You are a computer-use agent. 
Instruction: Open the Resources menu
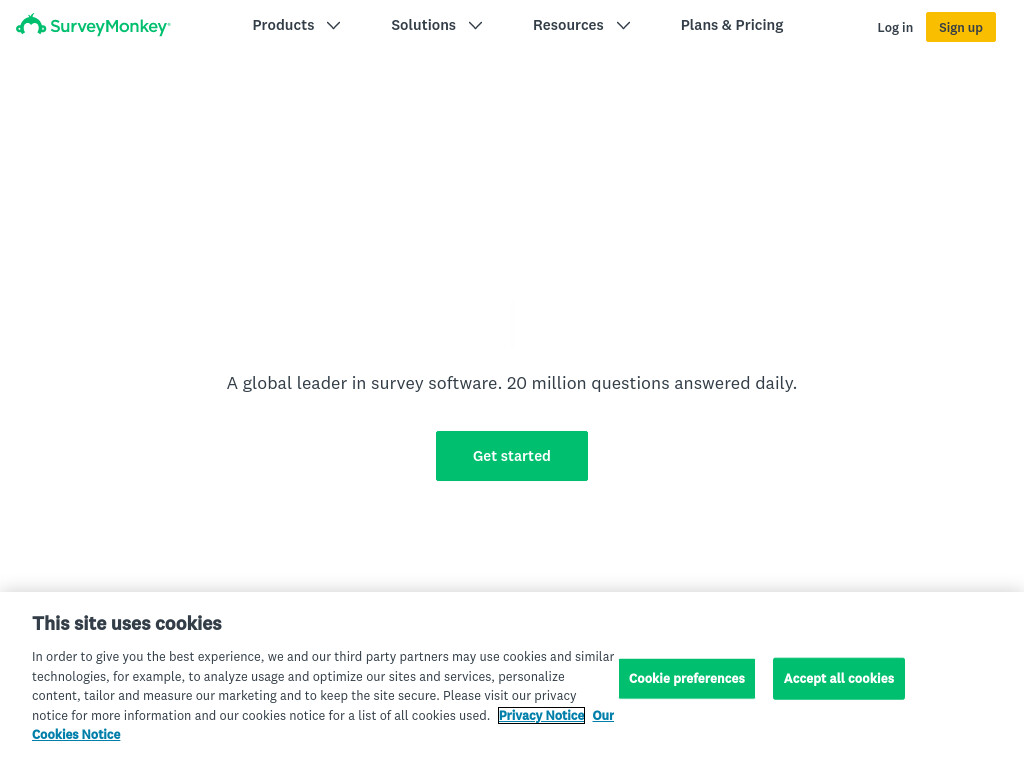[581, 25]
